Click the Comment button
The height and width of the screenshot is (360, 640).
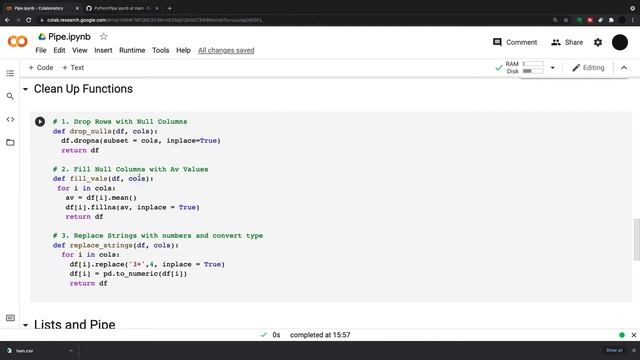pyautogui.click(x=515, y=42)
